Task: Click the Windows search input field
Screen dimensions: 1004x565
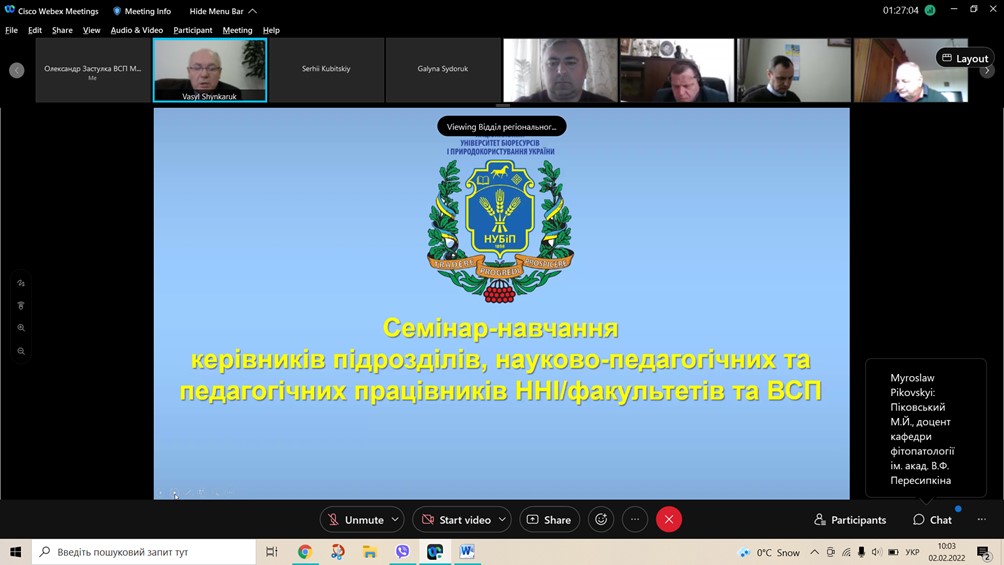Action: pyautogui.click(x=143, y=552)
